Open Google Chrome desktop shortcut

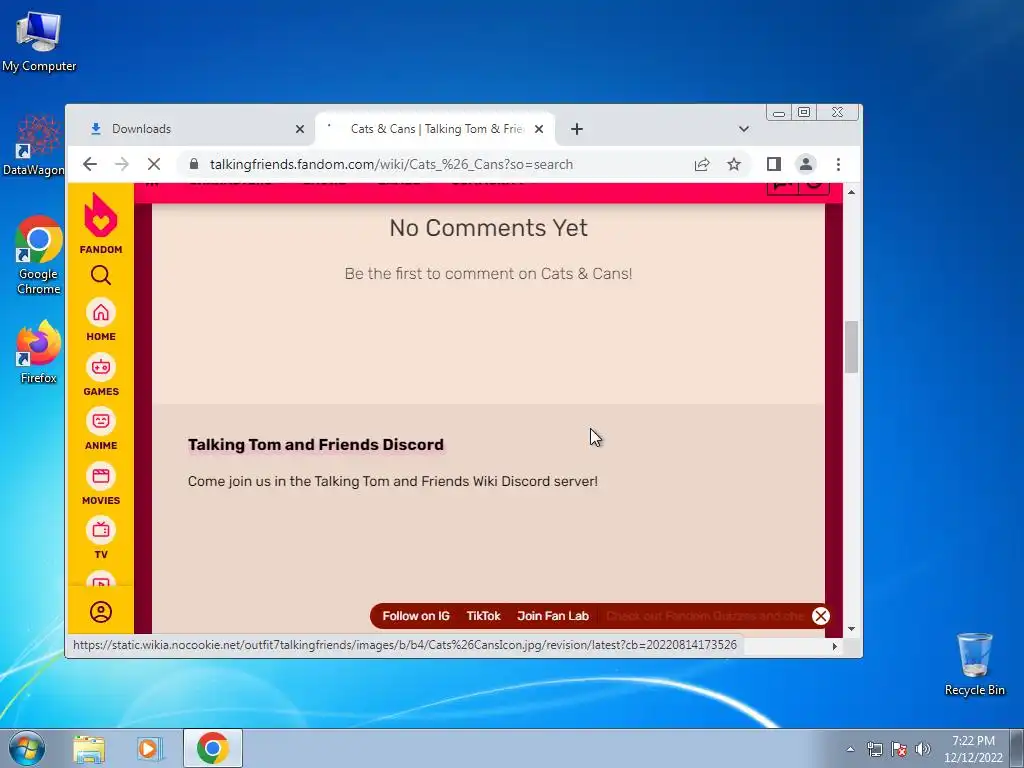click(39, 255)
